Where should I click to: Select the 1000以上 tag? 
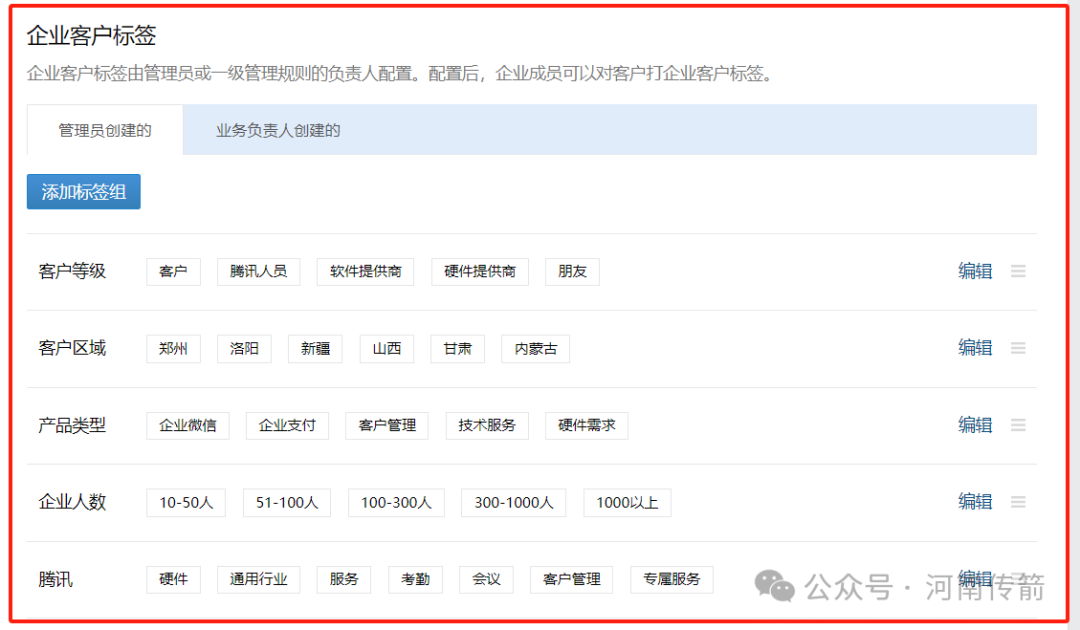[x=627, y=503]
